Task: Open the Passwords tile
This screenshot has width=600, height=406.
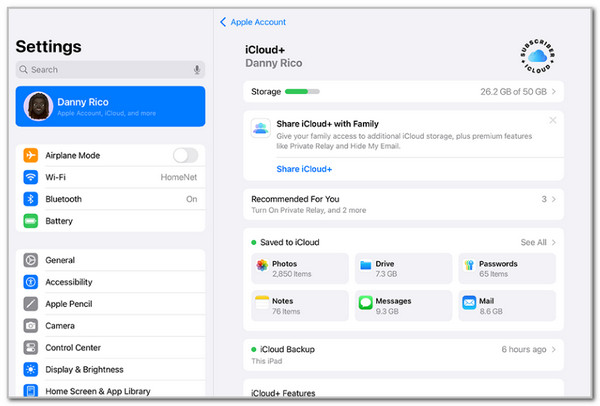Action: point(507,268)
